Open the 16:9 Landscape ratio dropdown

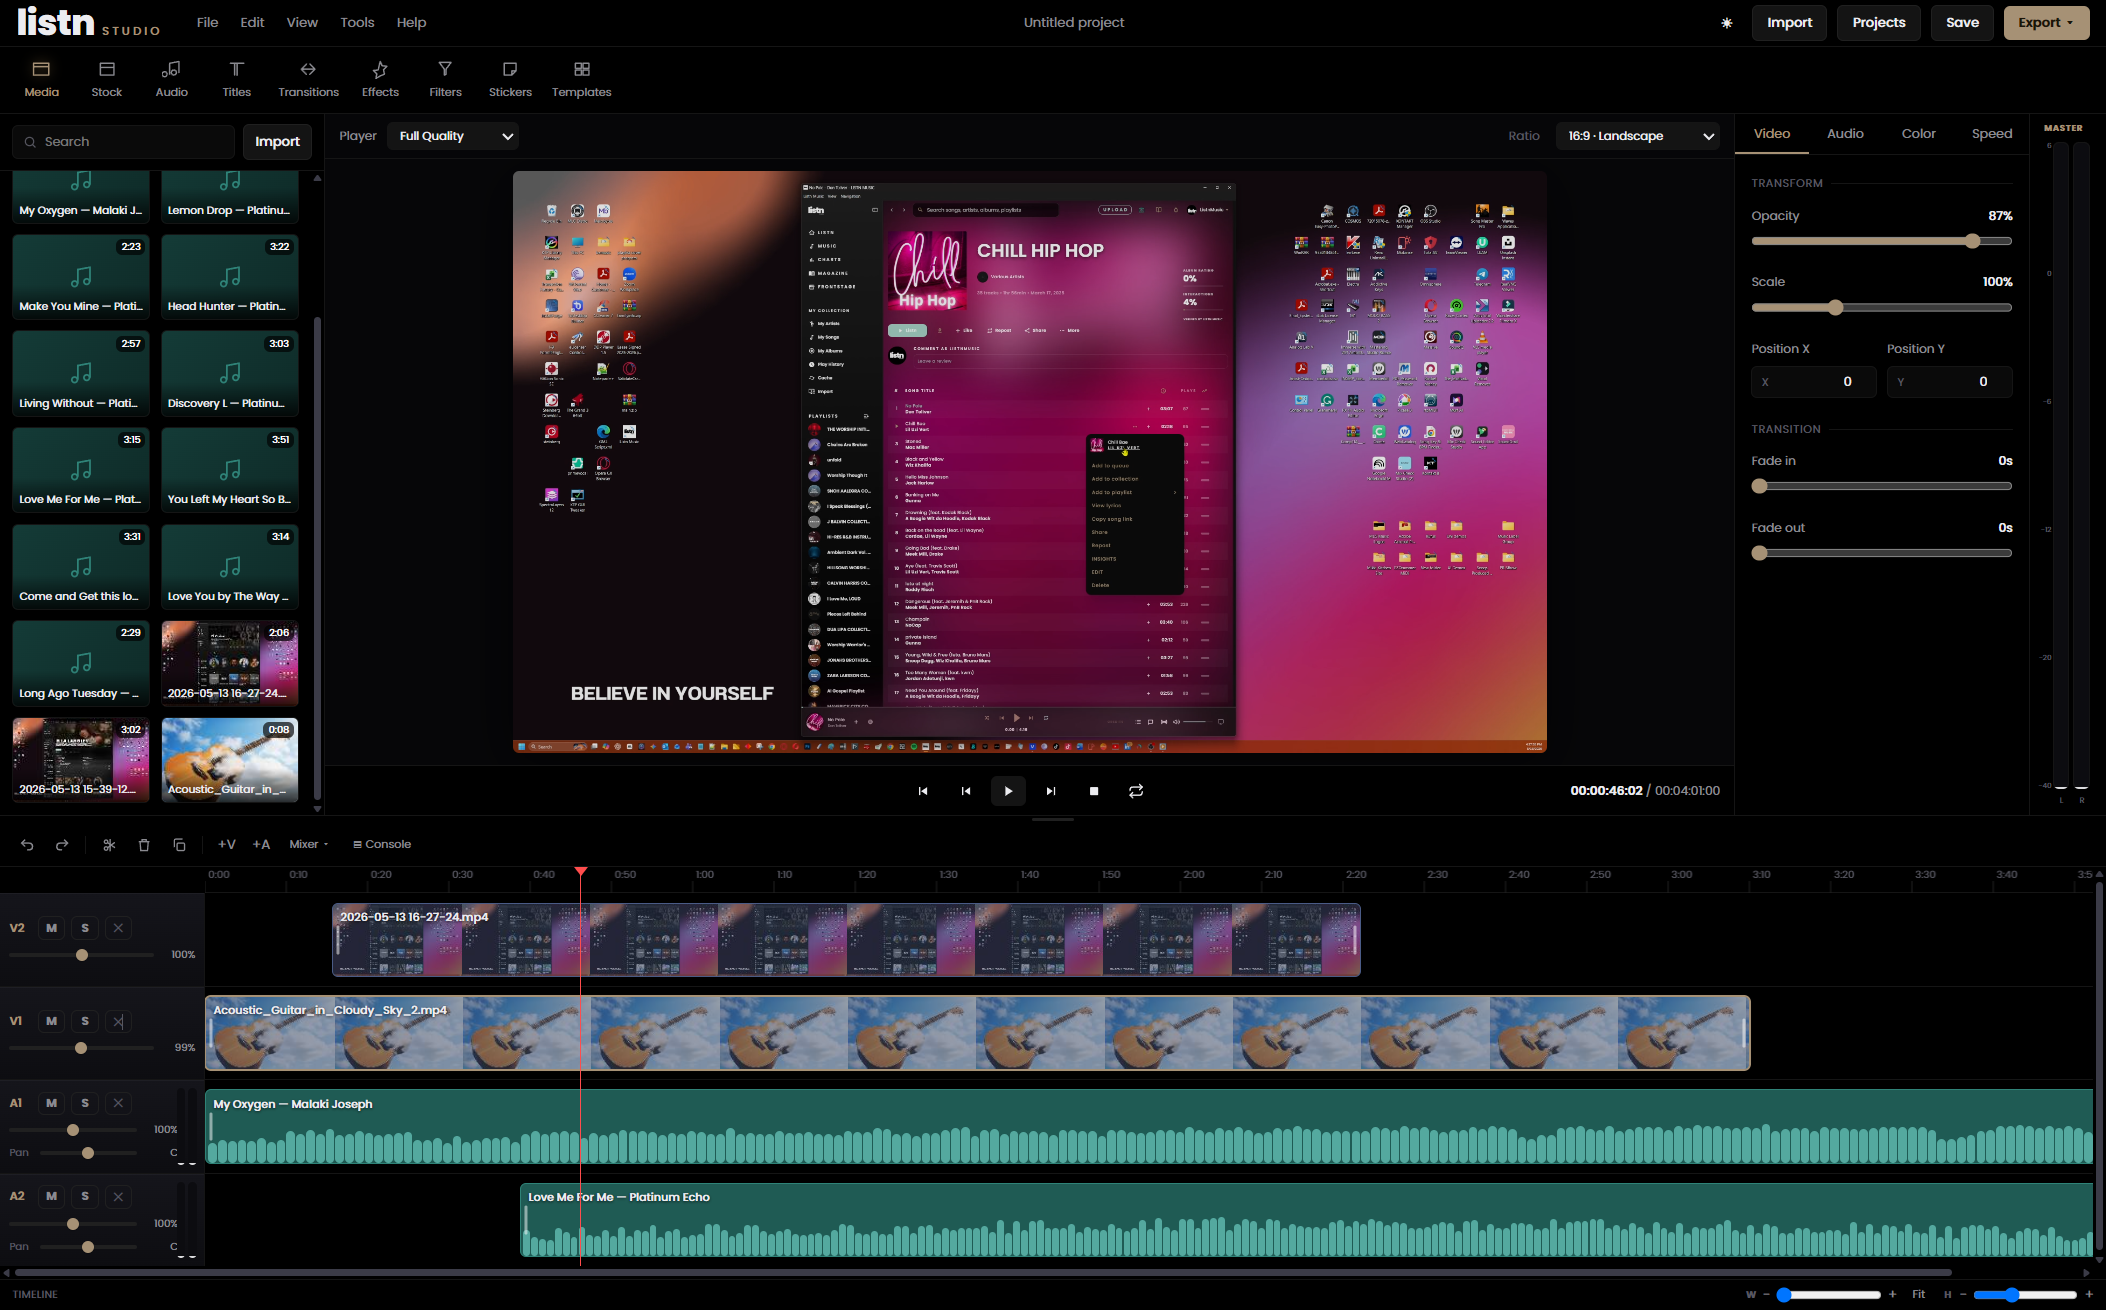coord(1638,136)
